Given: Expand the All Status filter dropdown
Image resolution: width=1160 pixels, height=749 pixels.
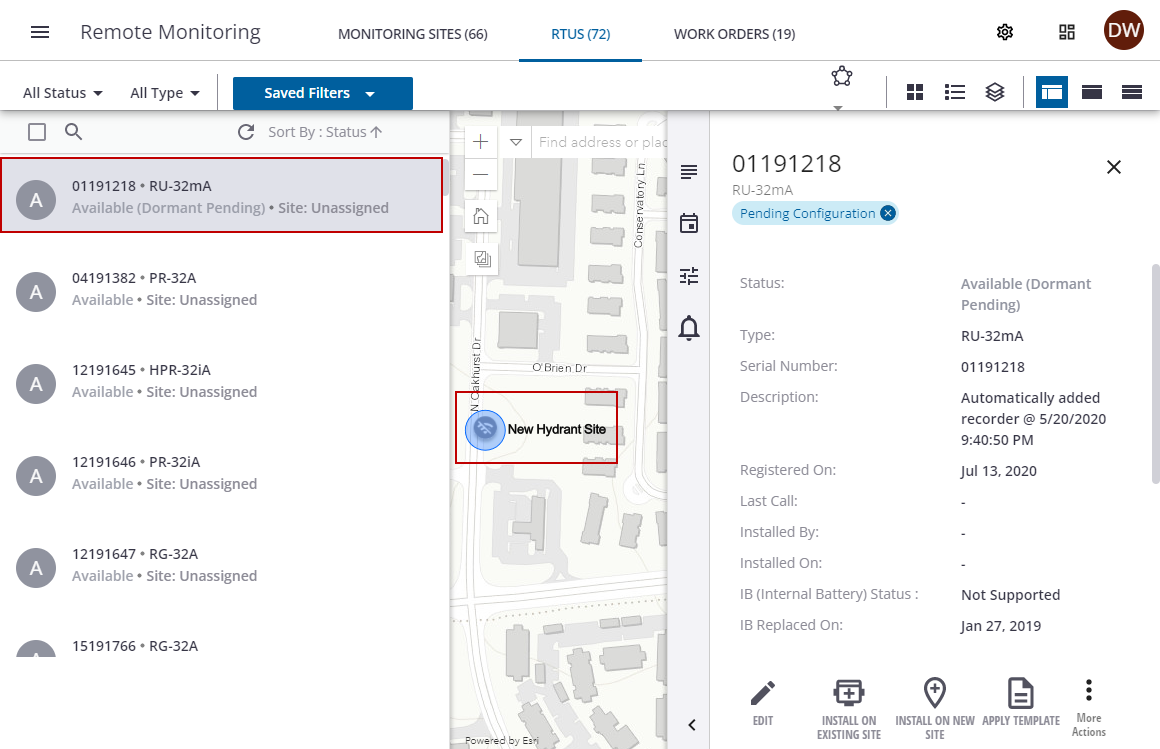Looking at the screenshot, I should click(x=63, y=93).
